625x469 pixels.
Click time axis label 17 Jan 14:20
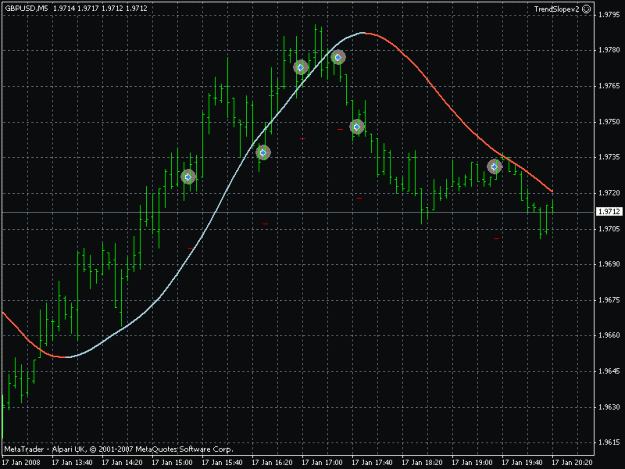click(122, 463)
